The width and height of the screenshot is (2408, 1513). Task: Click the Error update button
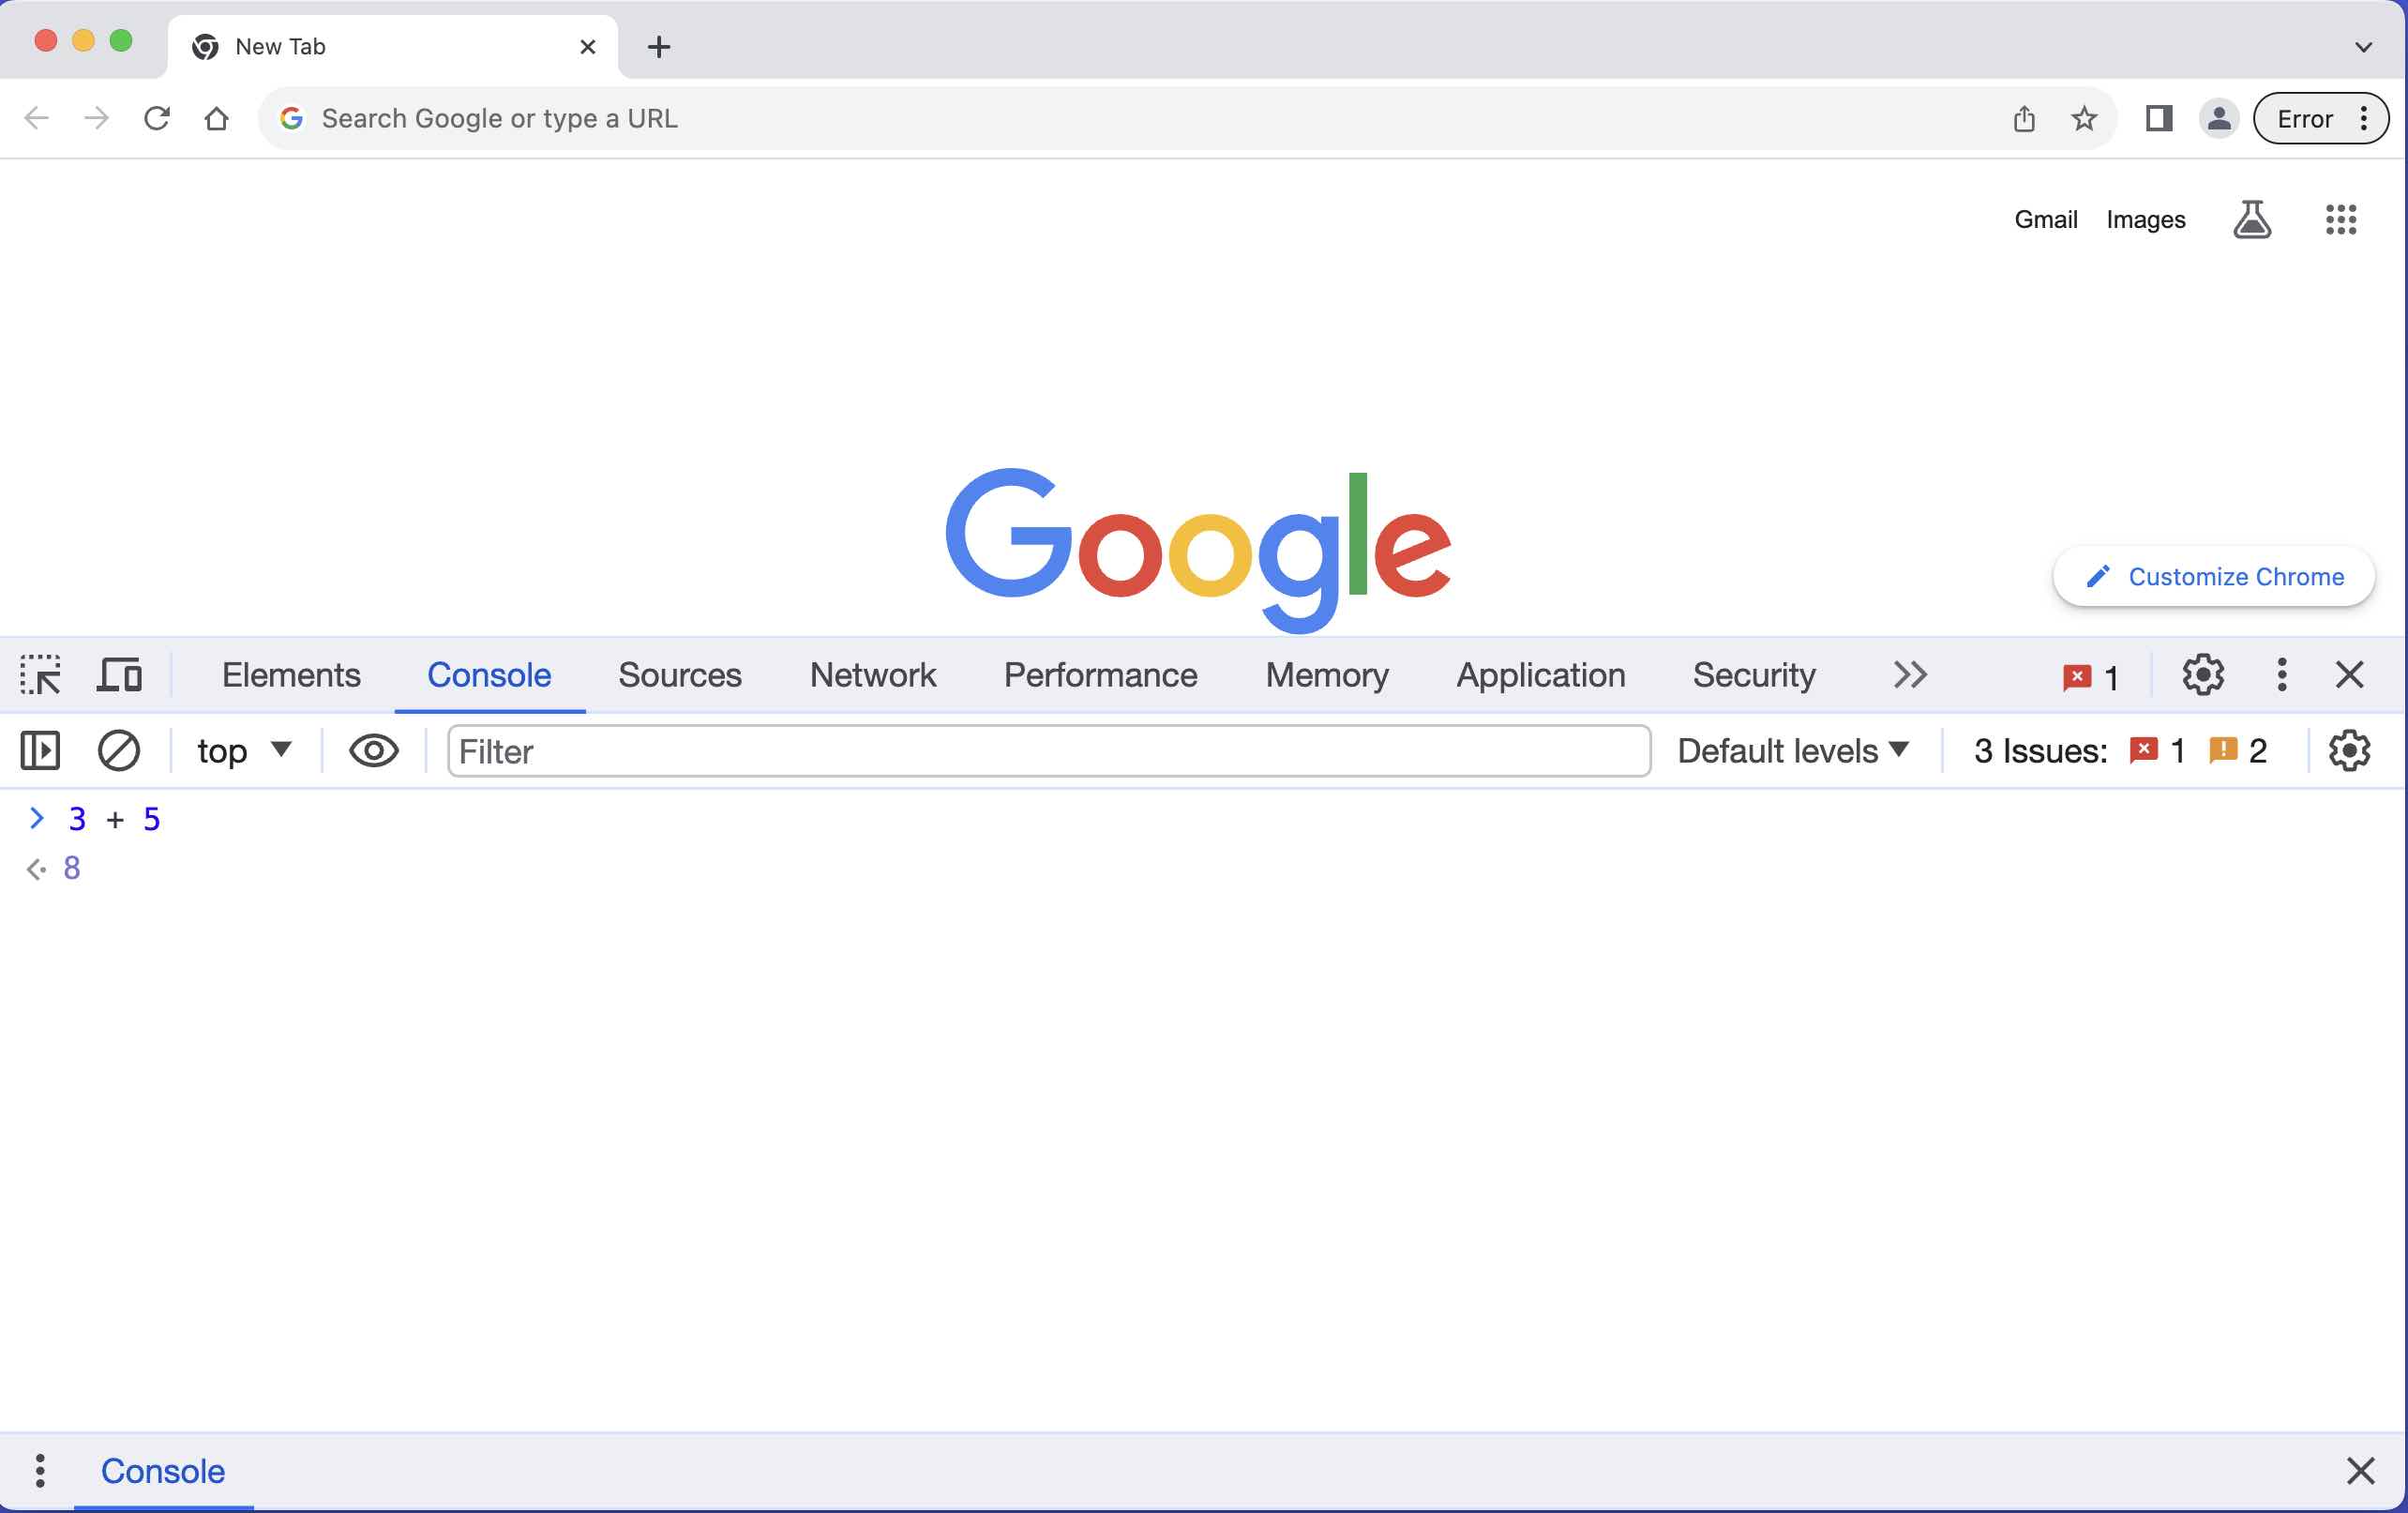[x=2320, y=119]
